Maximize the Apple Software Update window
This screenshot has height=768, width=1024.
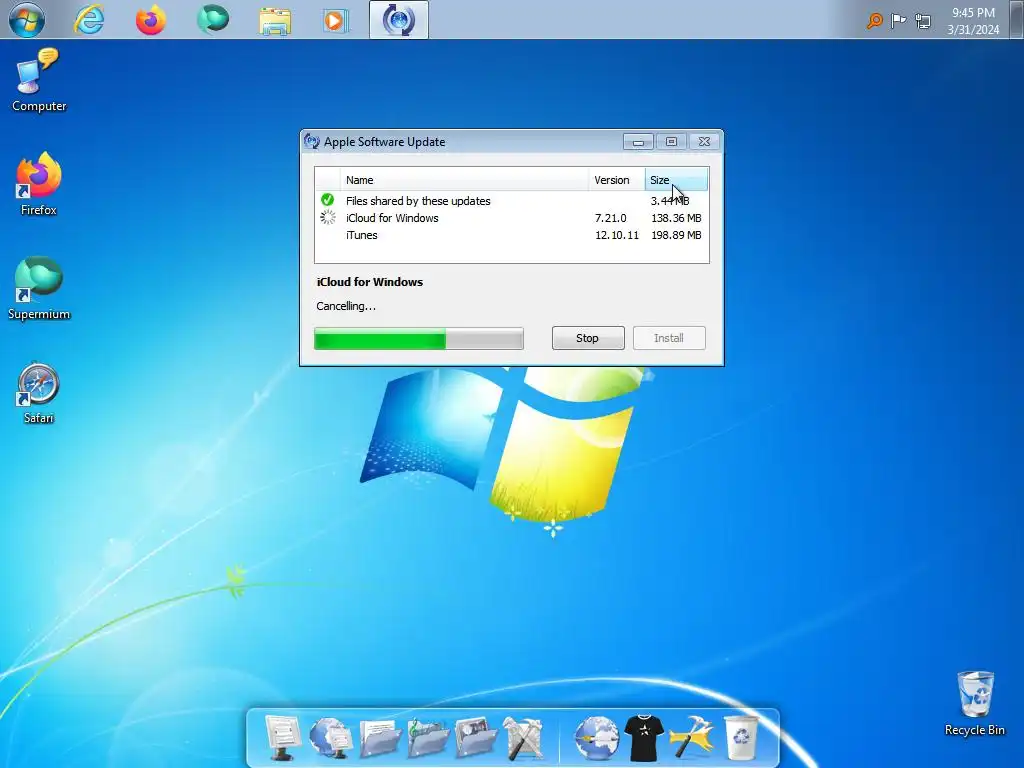(x=671, y=142)
